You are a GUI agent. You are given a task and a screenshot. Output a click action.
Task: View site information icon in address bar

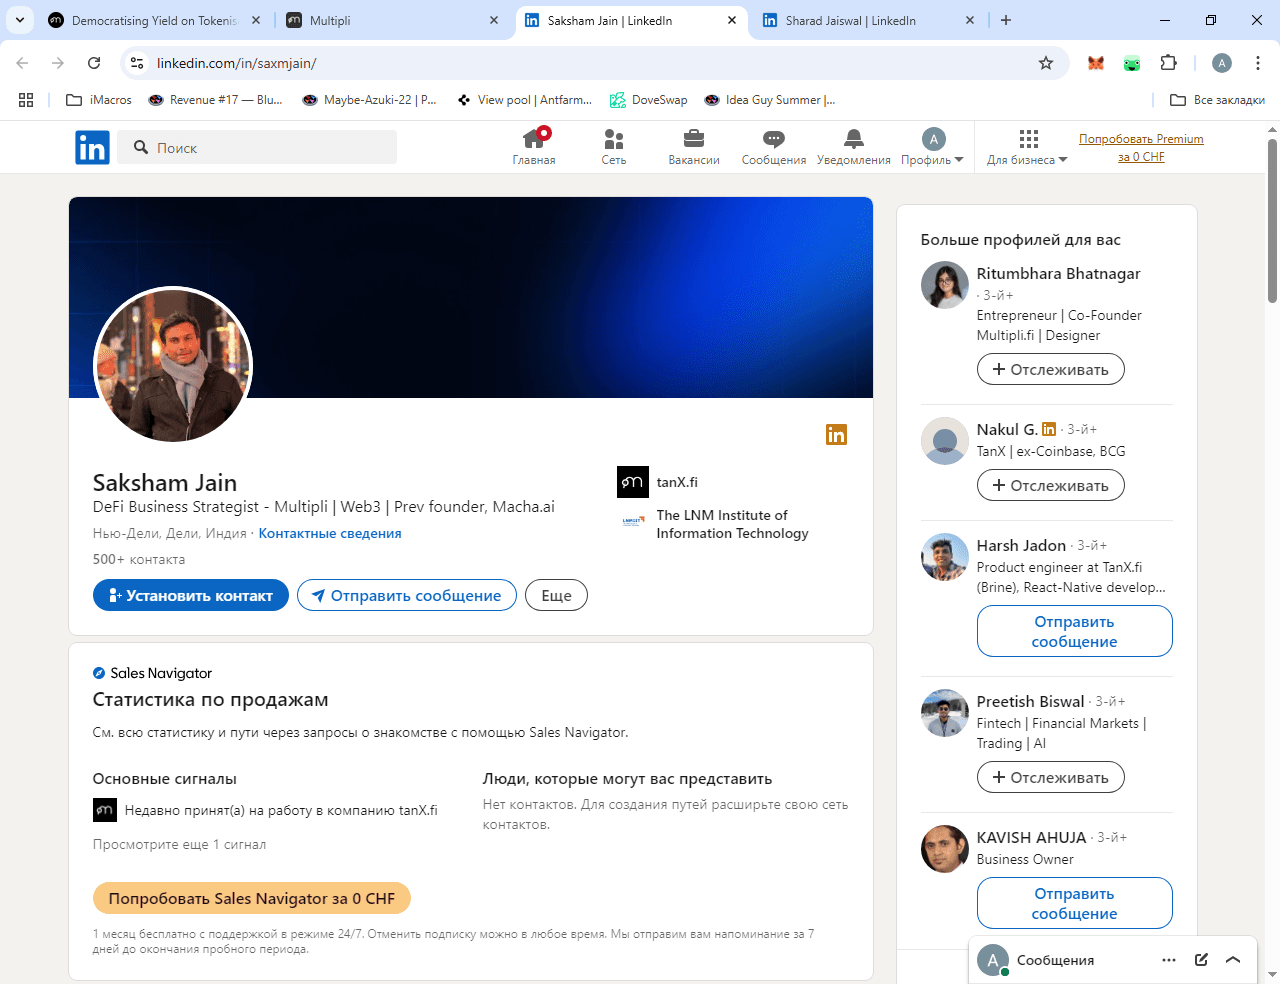137,63
